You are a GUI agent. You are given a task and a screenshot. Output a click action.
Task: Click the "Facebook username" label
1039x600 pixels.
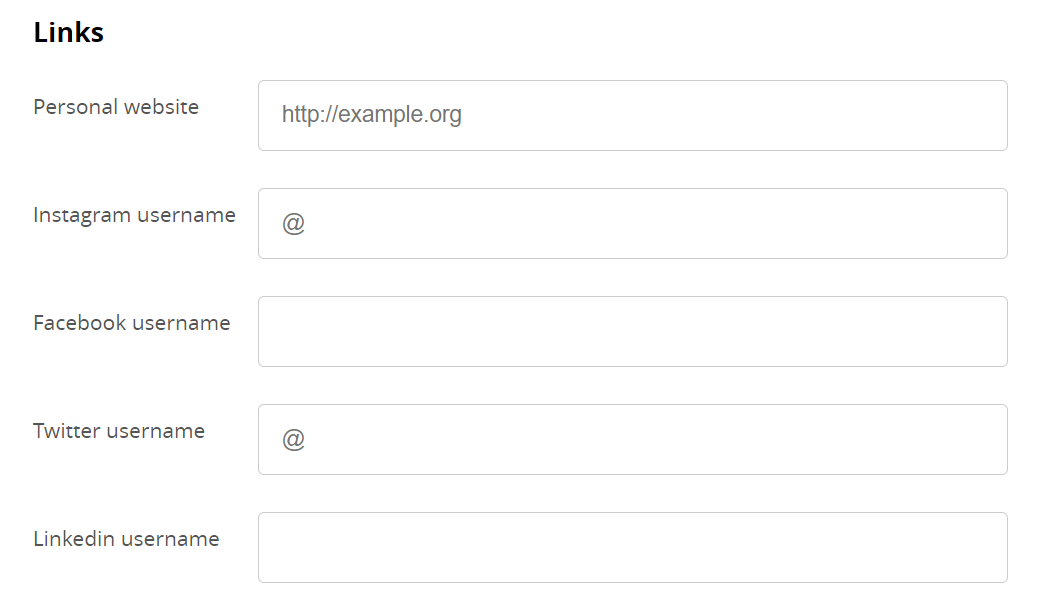(132, 323)
